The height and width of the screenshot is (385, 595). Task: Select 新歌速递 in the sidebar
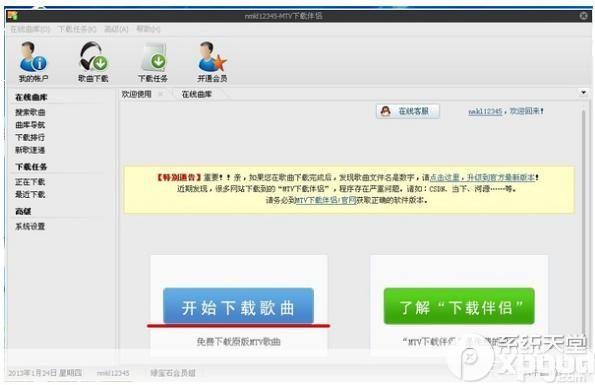click(30, 150)
